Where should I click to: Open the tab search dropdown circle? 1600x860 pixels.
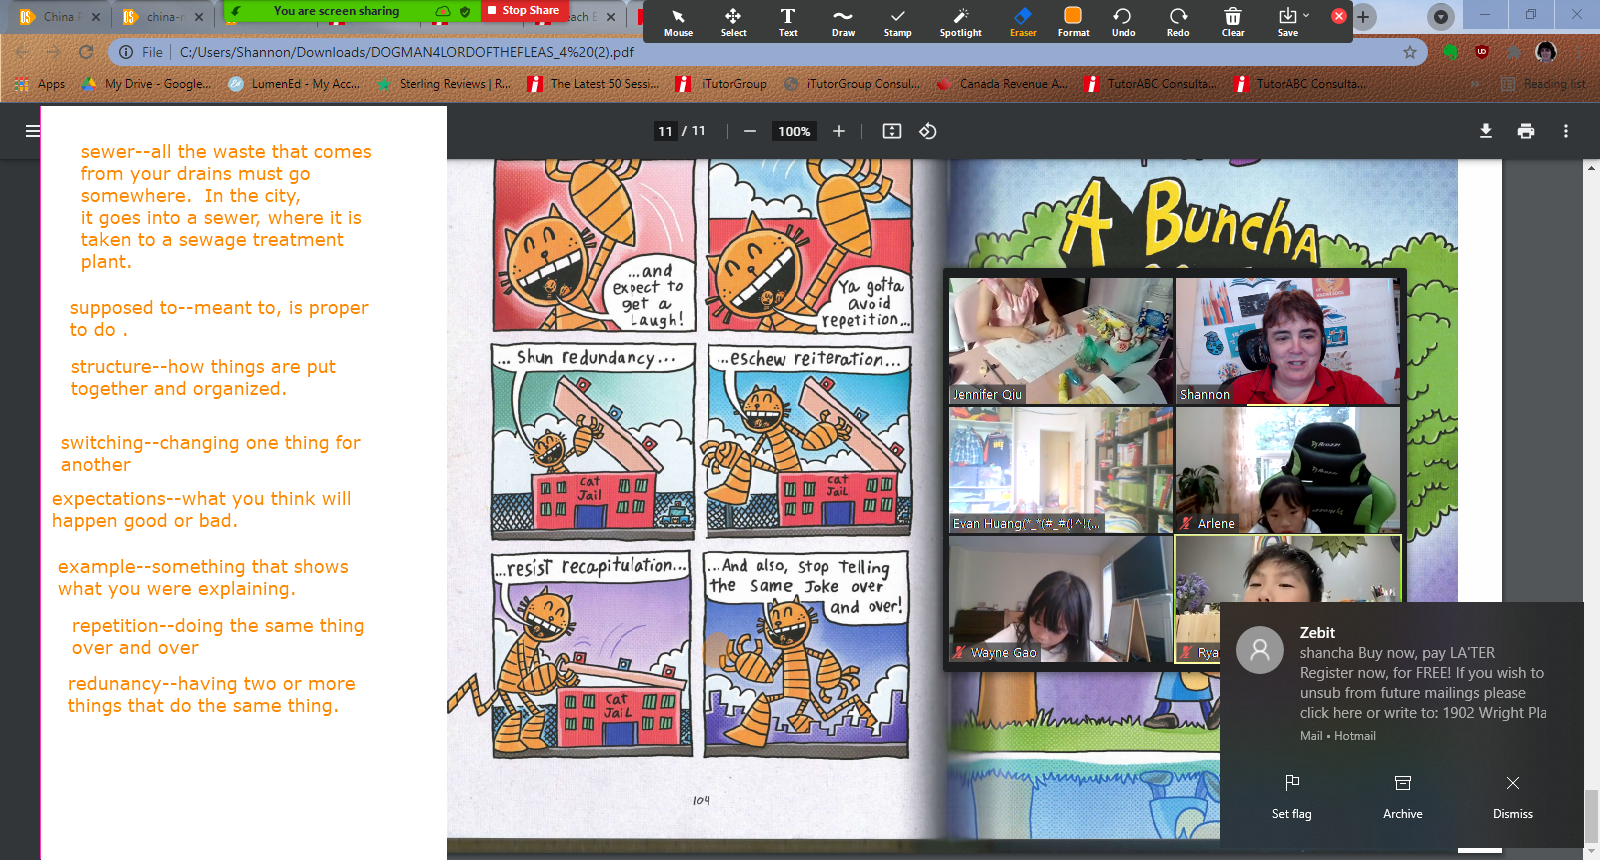(x=1440, y=16)
